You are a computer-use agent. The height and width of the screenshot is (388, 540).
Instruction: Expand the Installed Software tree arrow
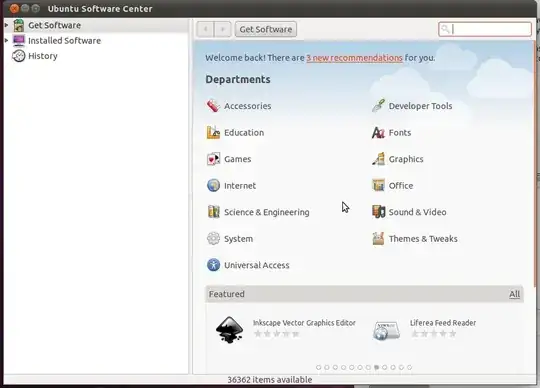pos(7,41)
